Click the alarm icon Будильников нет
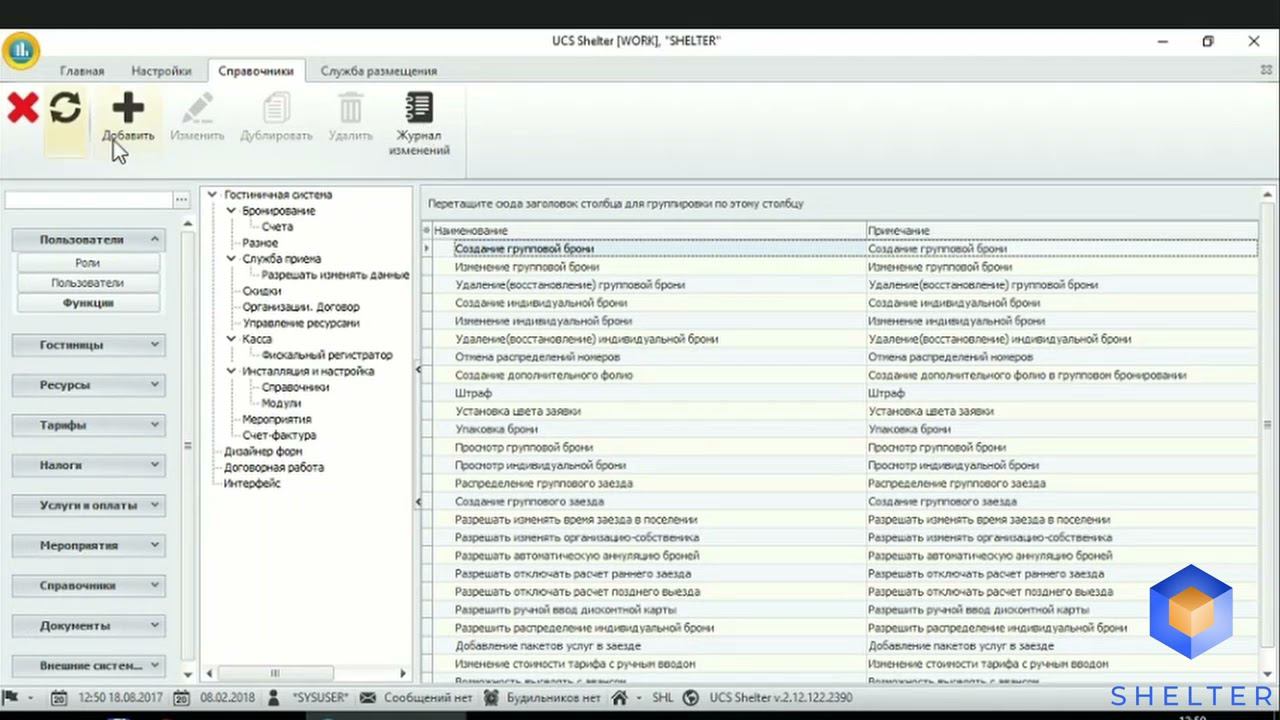 click(x=490, y=697)
